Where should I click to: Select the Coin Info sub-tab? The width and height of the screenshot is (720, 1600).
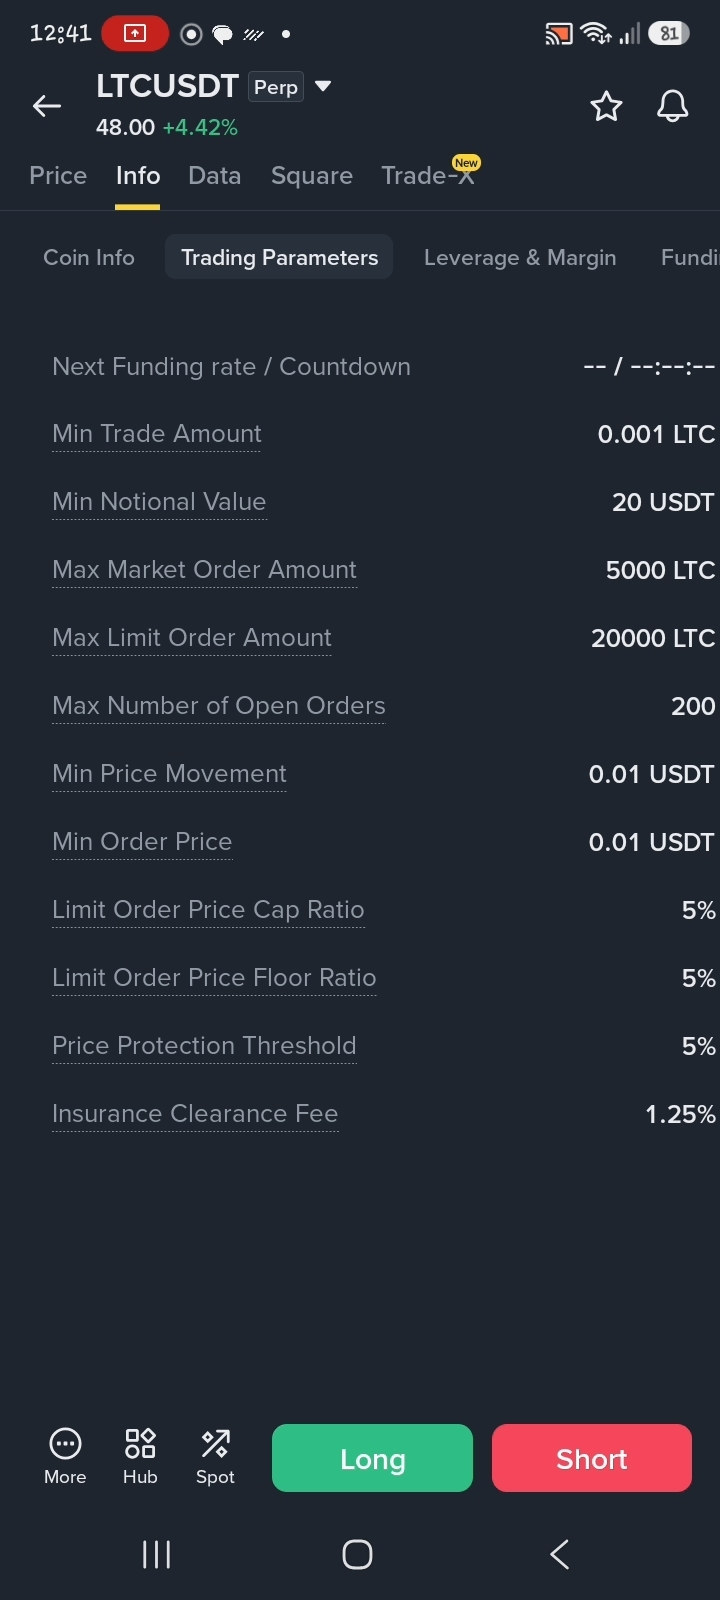click(89, 257)
